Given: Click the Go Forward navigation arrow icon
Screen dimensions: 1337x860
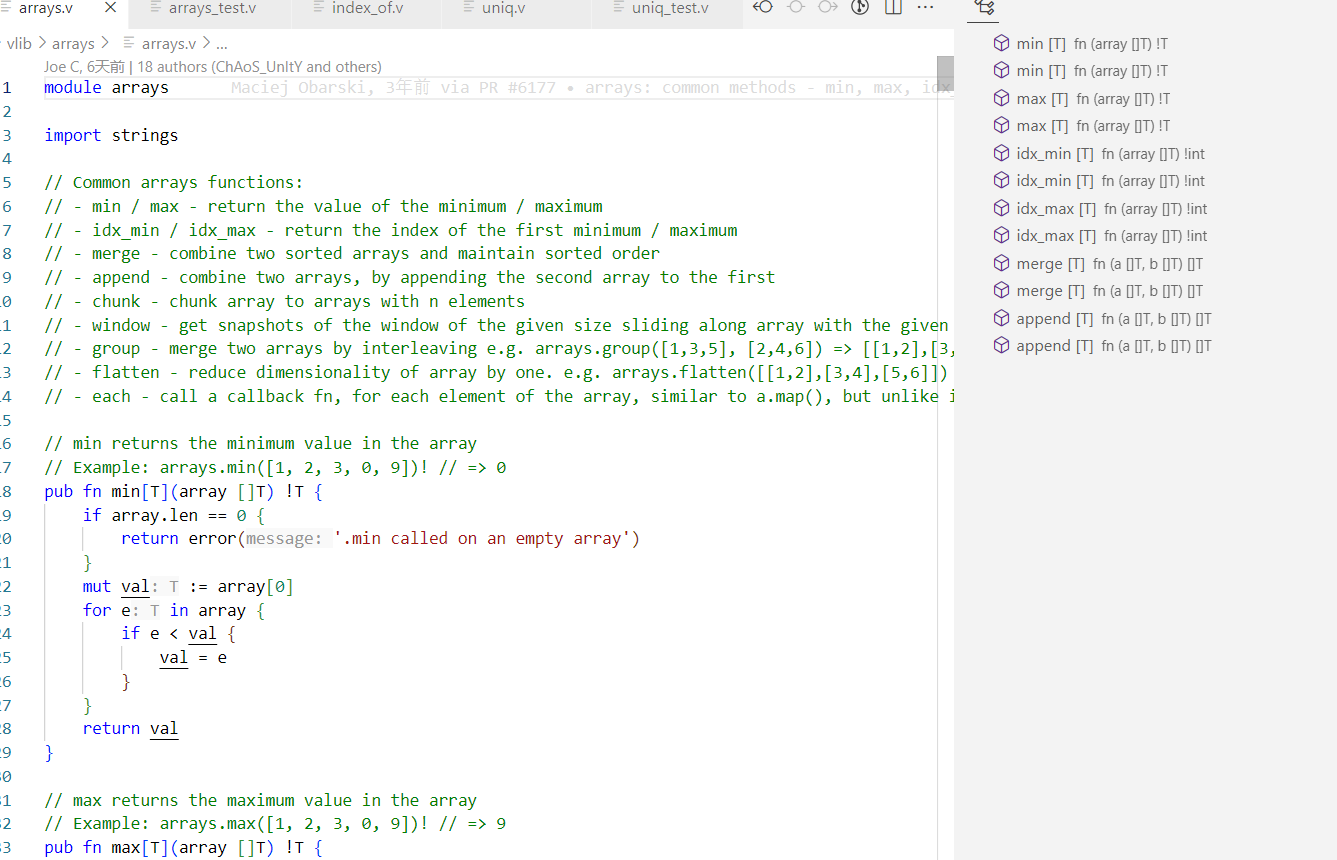Looking at the screenshot, I should click(828, 7).
